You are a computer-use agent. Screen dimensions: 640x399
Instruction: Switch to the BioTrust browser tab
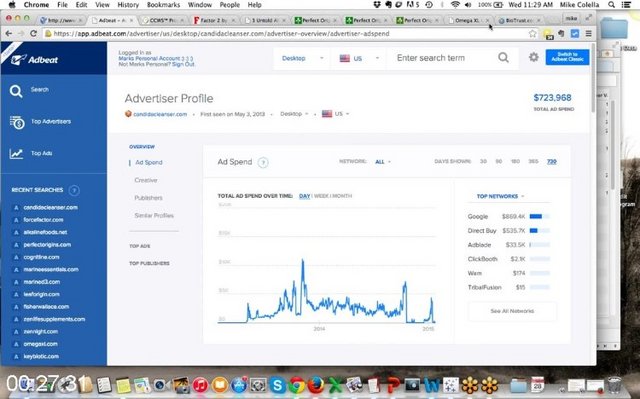click(x=519, y=20)
